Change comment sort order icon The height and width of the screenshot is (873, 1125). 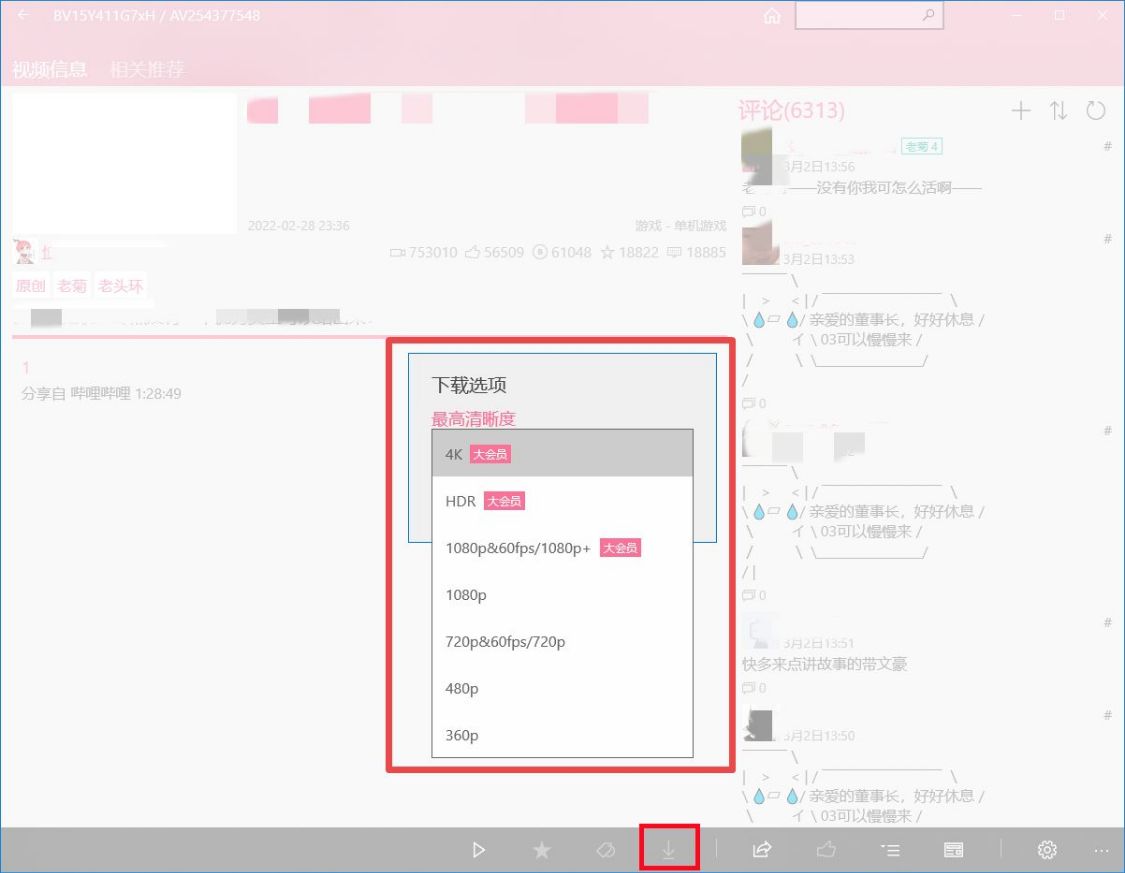pos(1058,110)
